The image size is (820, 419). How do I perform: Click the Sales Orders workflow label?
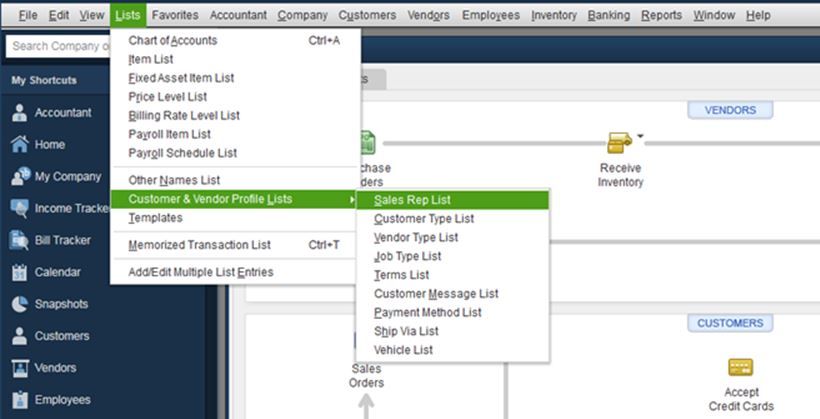(366, 376)
